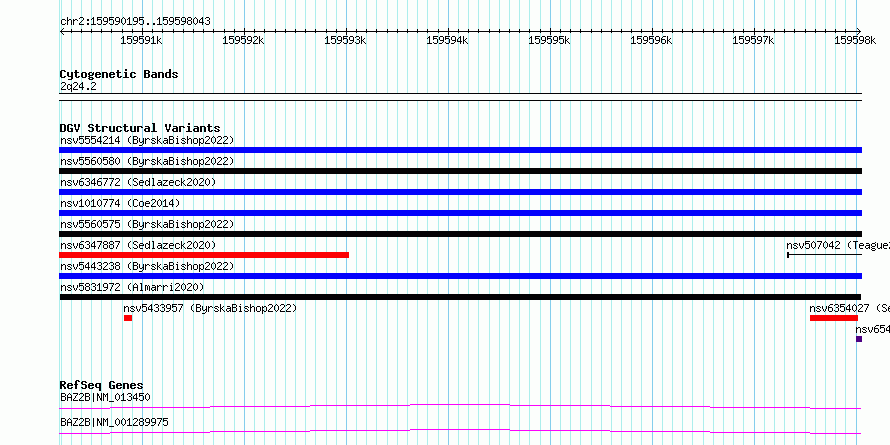The width and height of the screenshot is (890, 445).
Task: Click the Cytogenetic Bands track heading
Action: tap(119, 74)
